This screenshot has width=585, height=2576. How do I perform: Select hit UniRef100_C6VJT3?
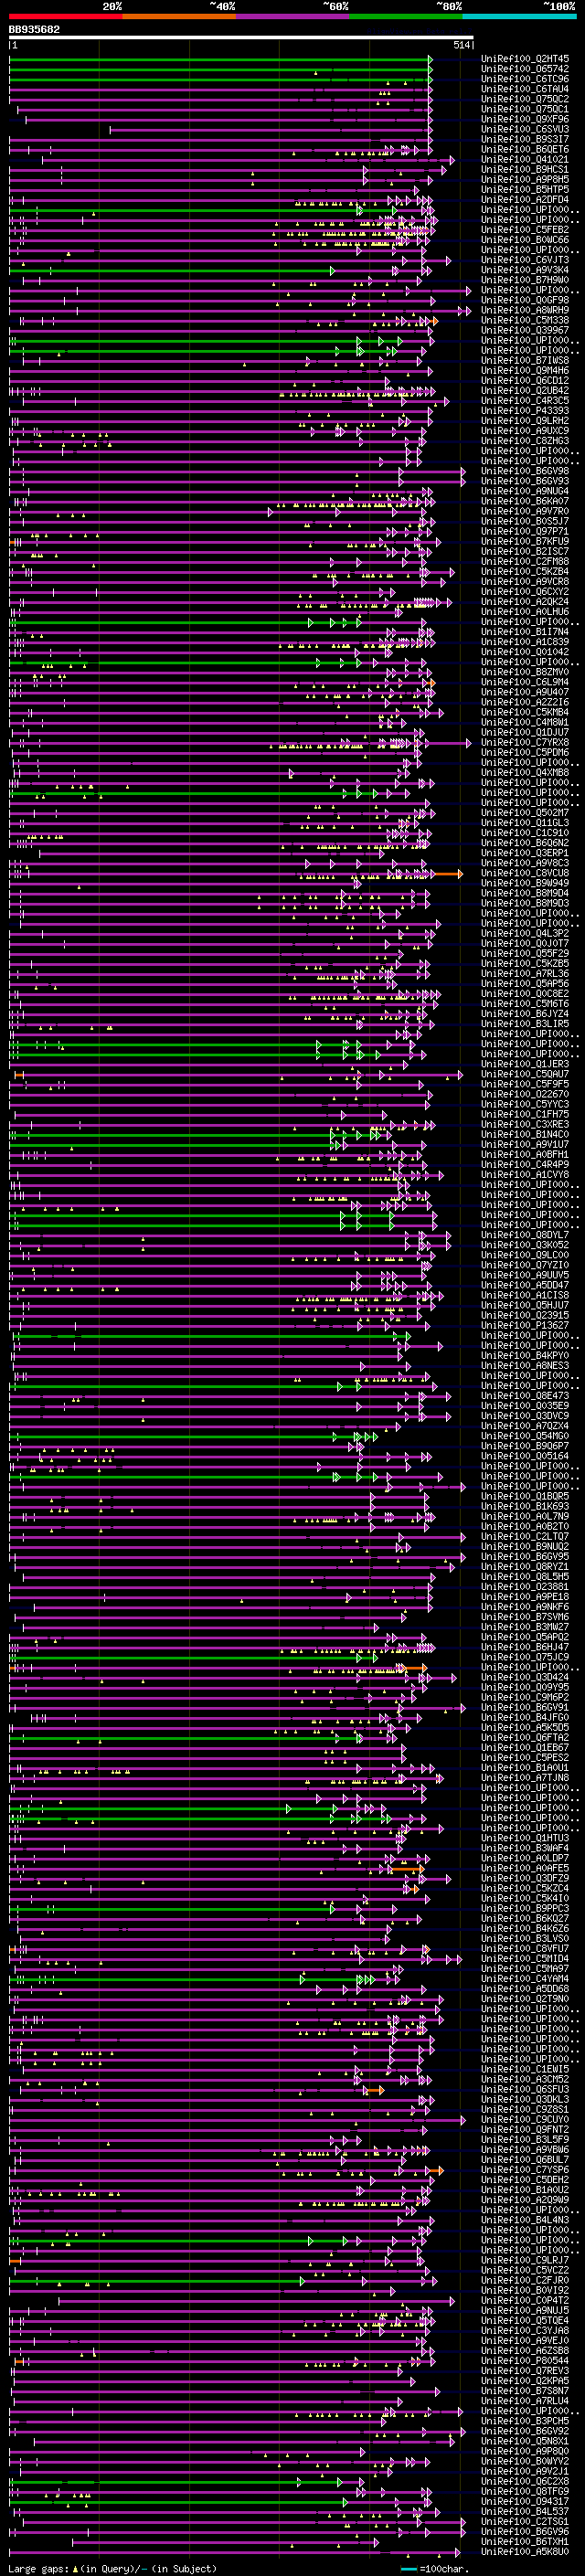point(525,260)
